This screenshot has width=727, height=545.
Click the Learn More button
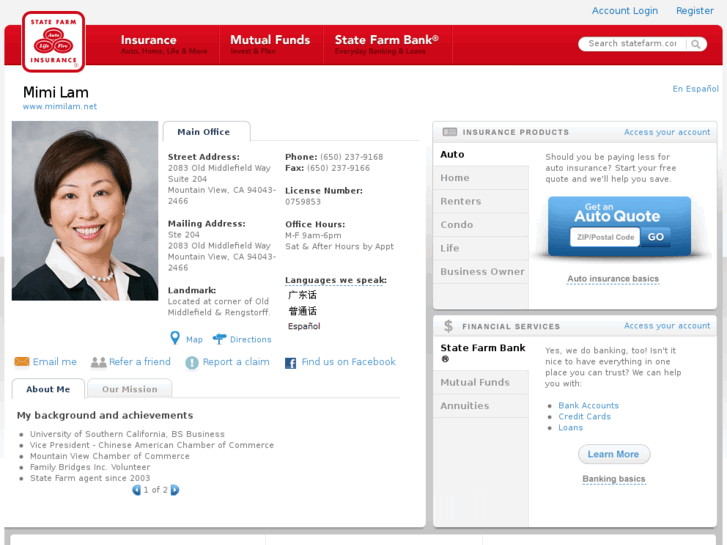coord(614,454)
